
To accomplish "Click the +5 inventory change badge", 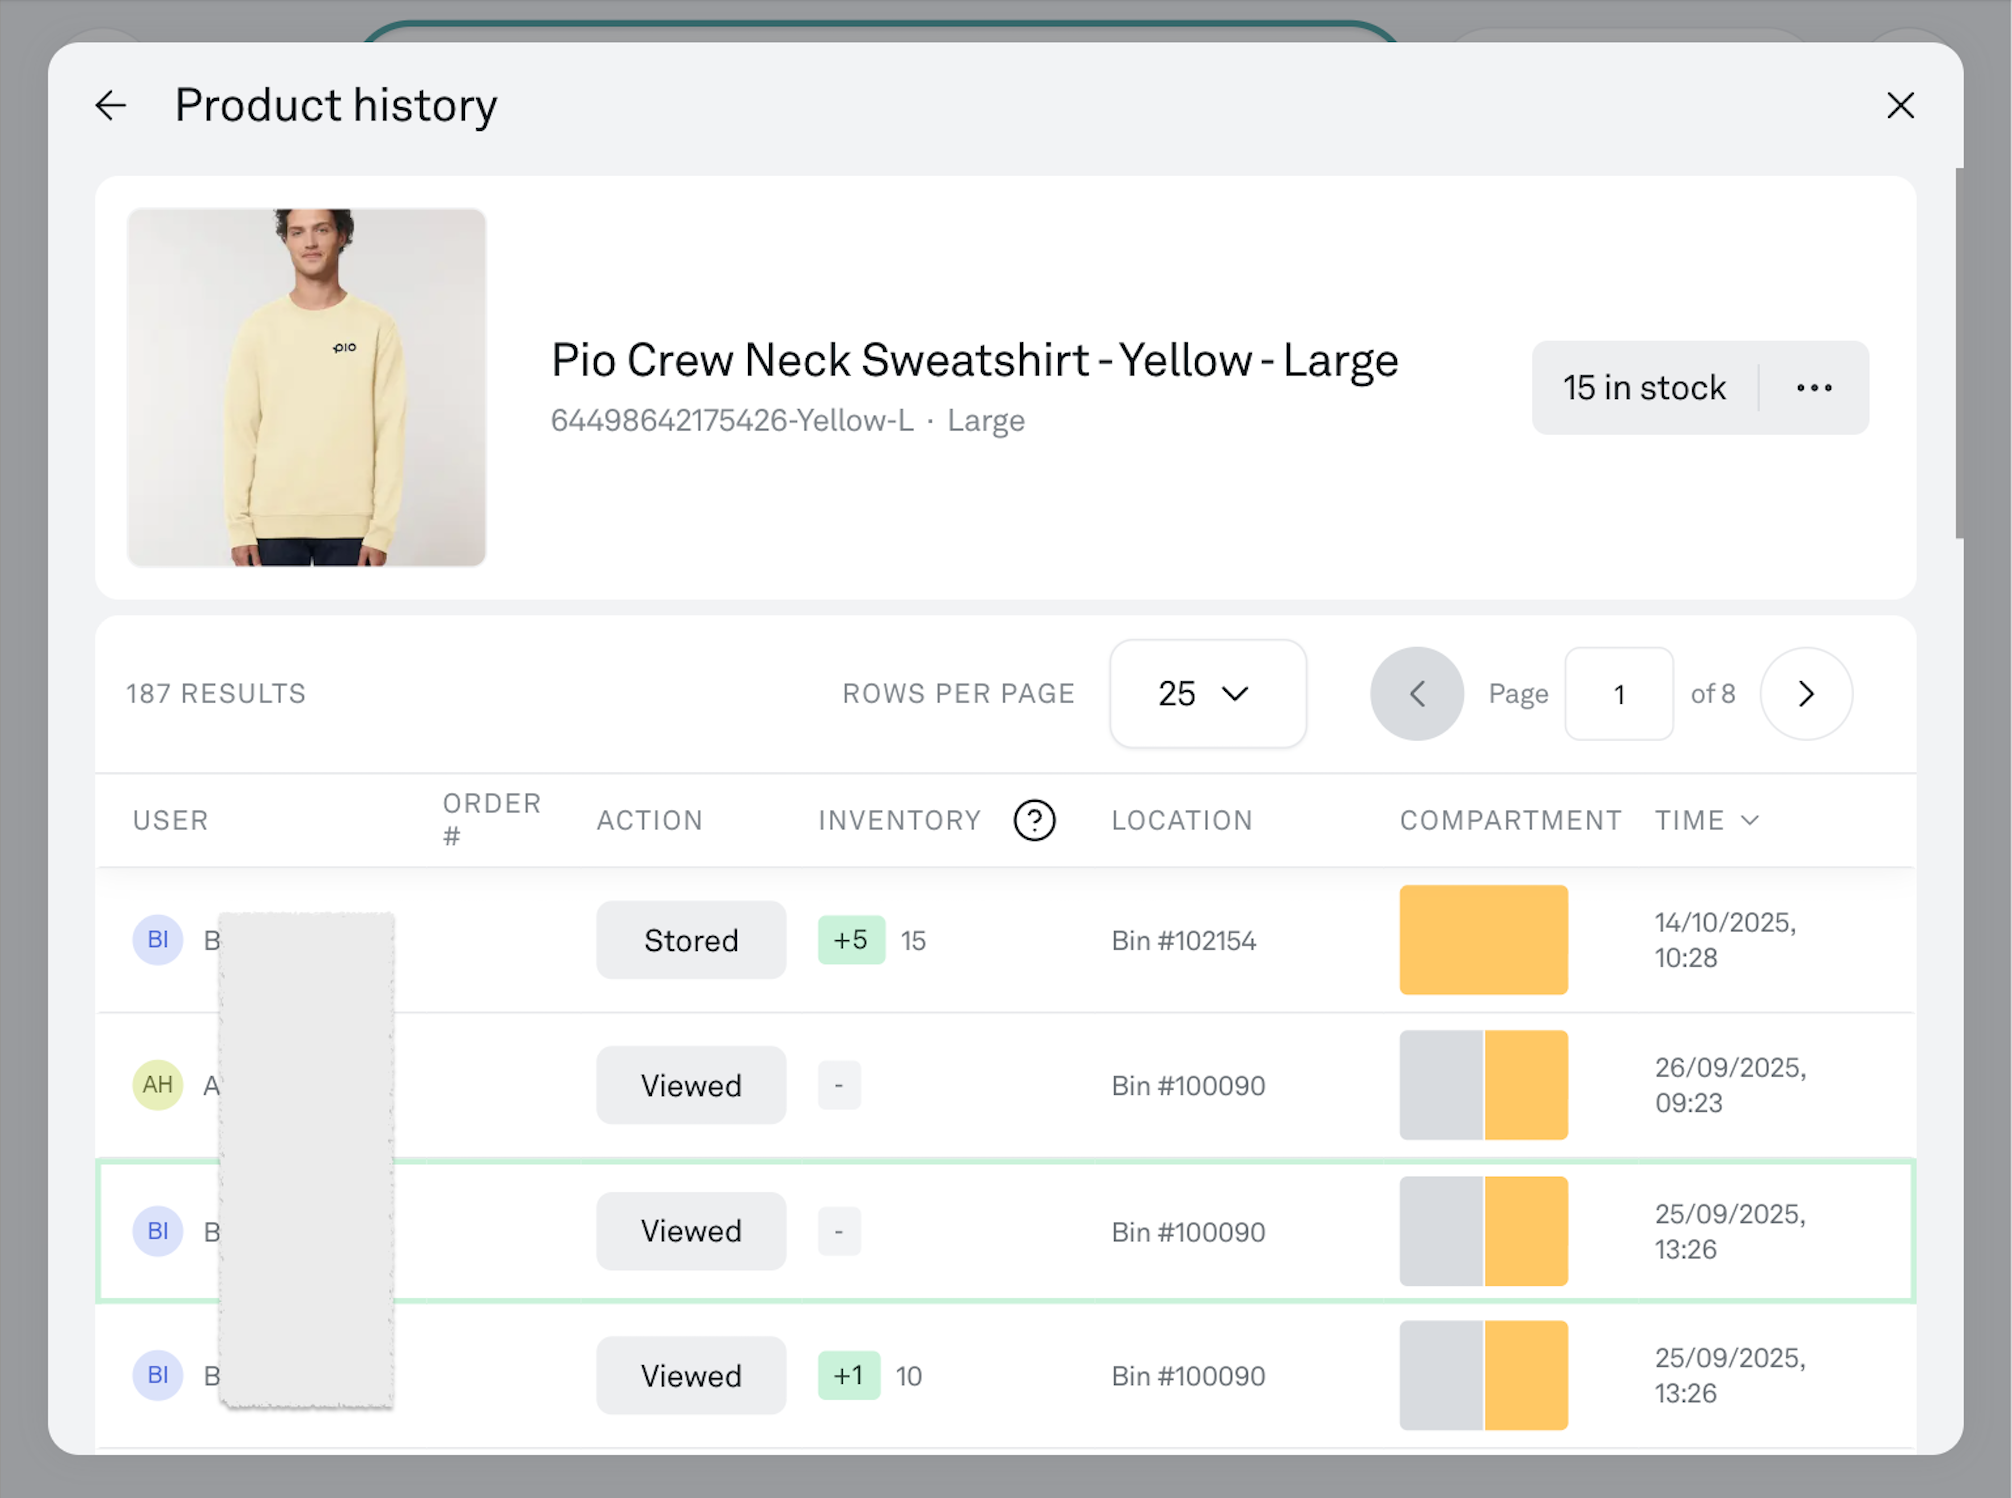I will pyautogui.click(x=851, y=940).
